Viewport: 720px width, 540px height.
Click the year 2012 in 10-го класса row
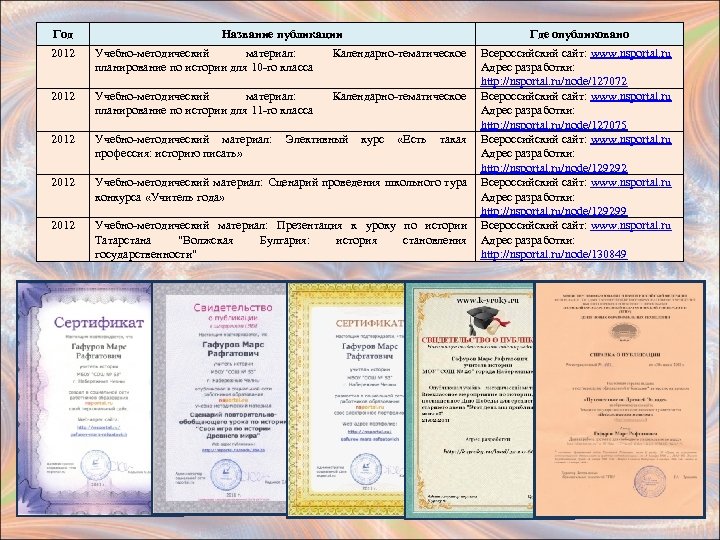pos(63,53)
